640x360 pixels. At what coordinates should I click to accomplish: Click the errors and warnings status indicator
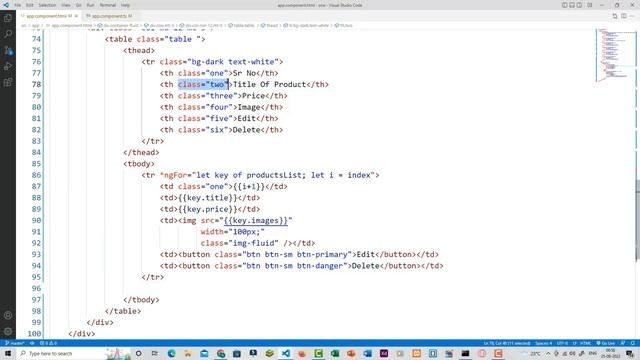pos(49,343)
